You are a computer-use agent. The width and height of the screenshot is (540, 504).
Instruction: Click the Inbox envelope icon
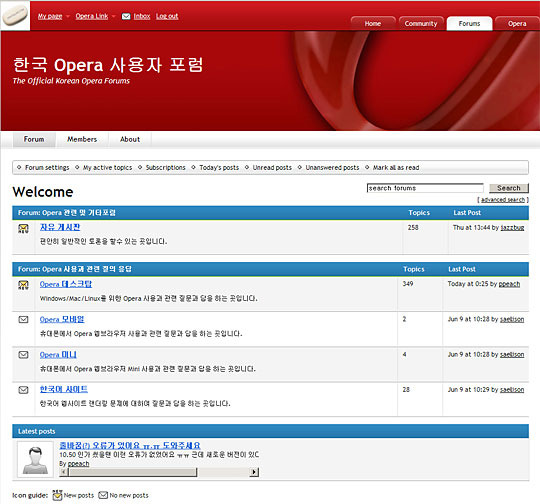(126, 16)
